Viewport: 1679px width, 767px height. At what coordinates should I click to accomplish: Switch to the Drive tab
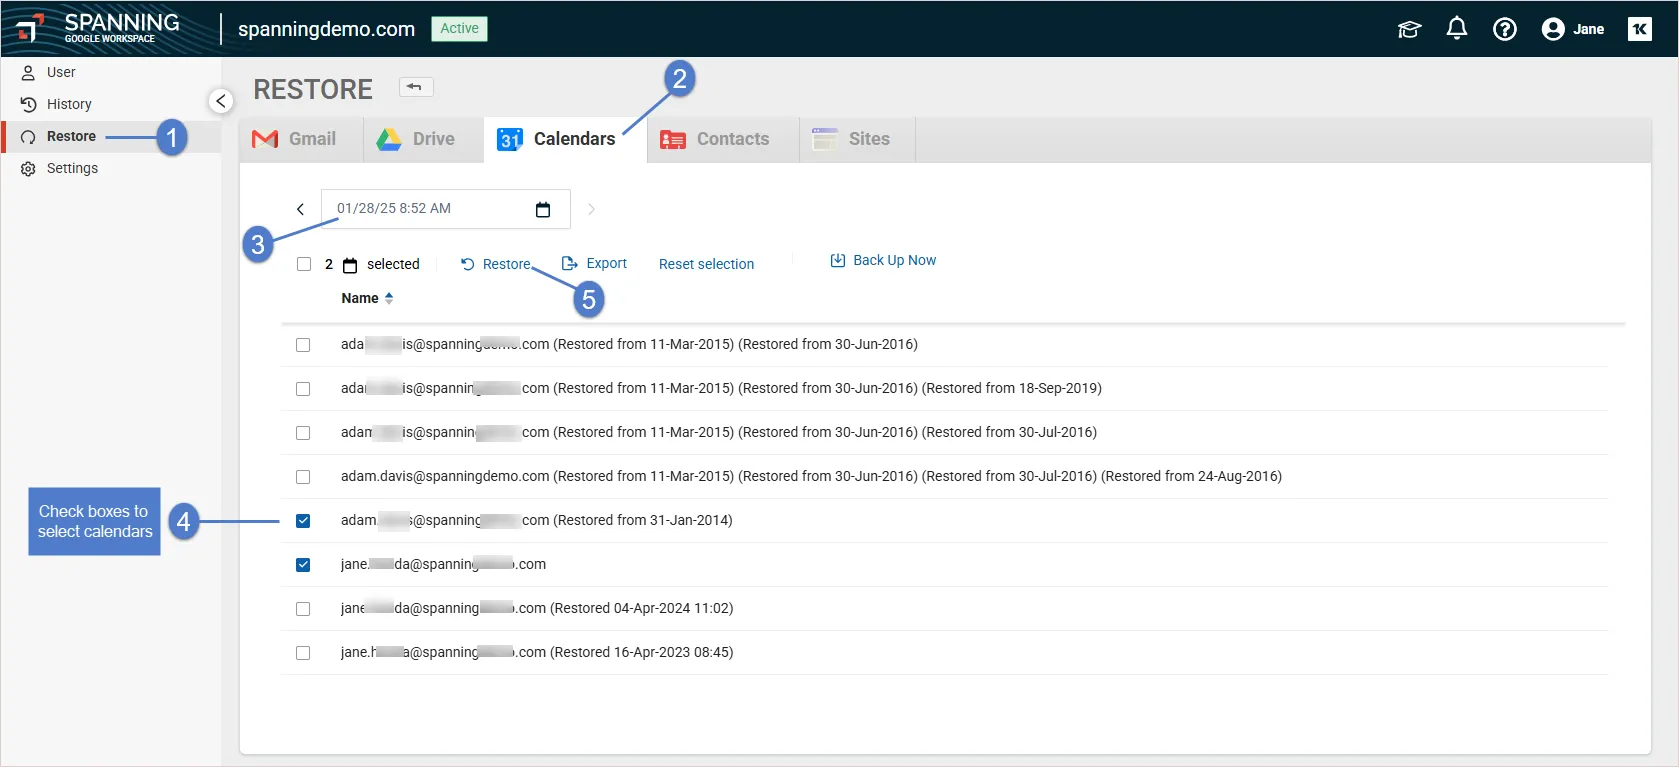(x=416, y=139)
